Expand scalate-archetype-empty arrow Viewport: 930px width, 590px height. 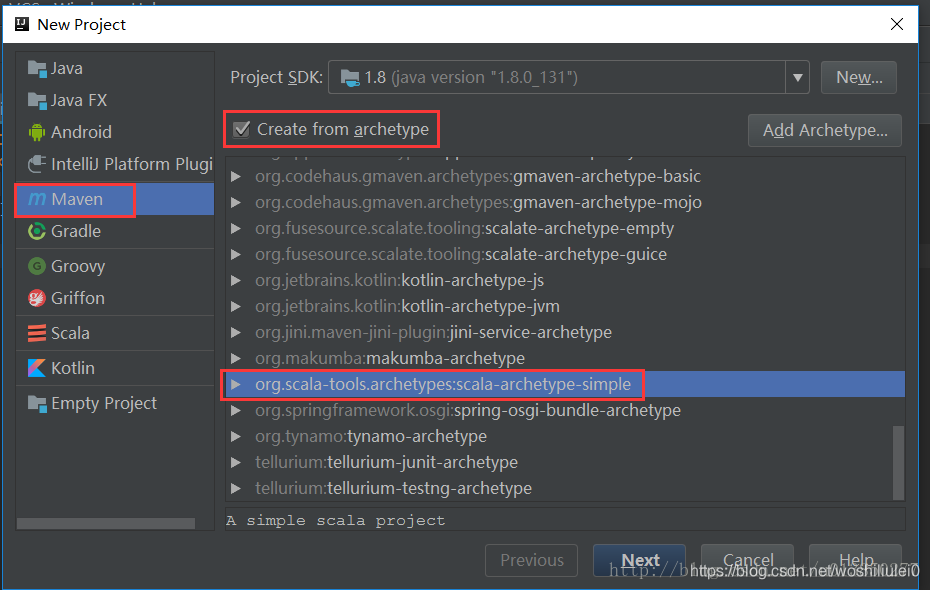tap(235, 228)
